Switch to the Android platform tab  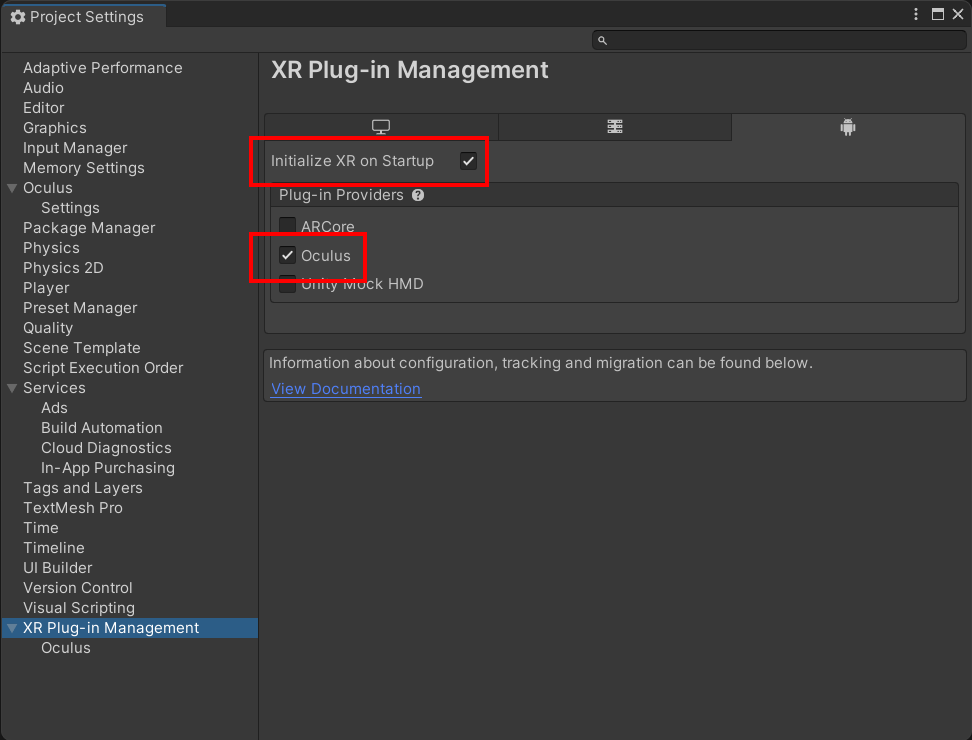click(x=848, y=127)
